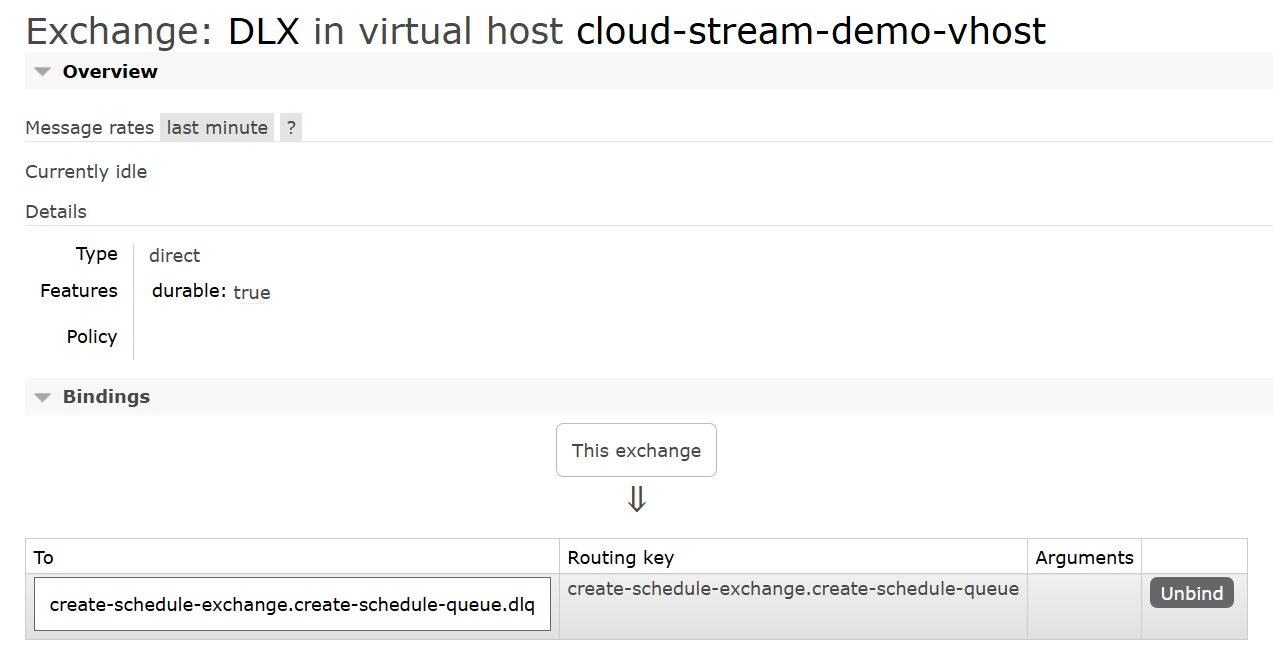Click the cloud-stream-demo-vhost virtual host name
The height and width of the screenshot is (672, 1273).
pyautogui.click(x=811, y=32)
